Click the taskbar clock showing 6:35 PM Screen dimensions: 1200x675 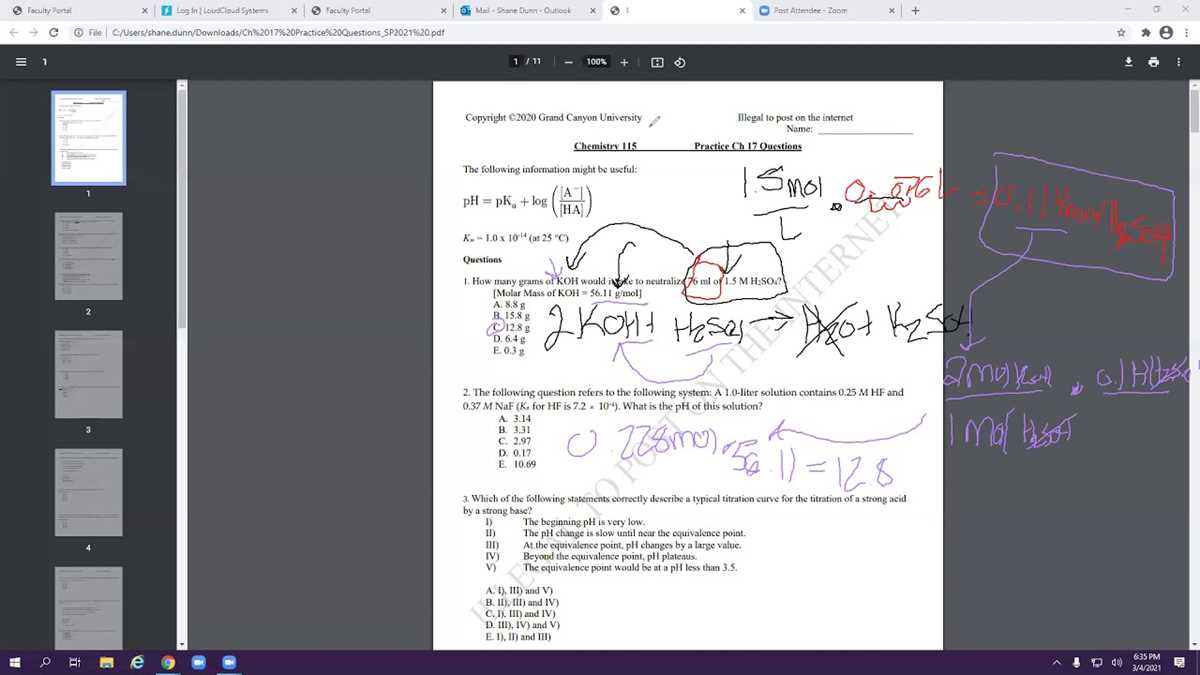1147,662
